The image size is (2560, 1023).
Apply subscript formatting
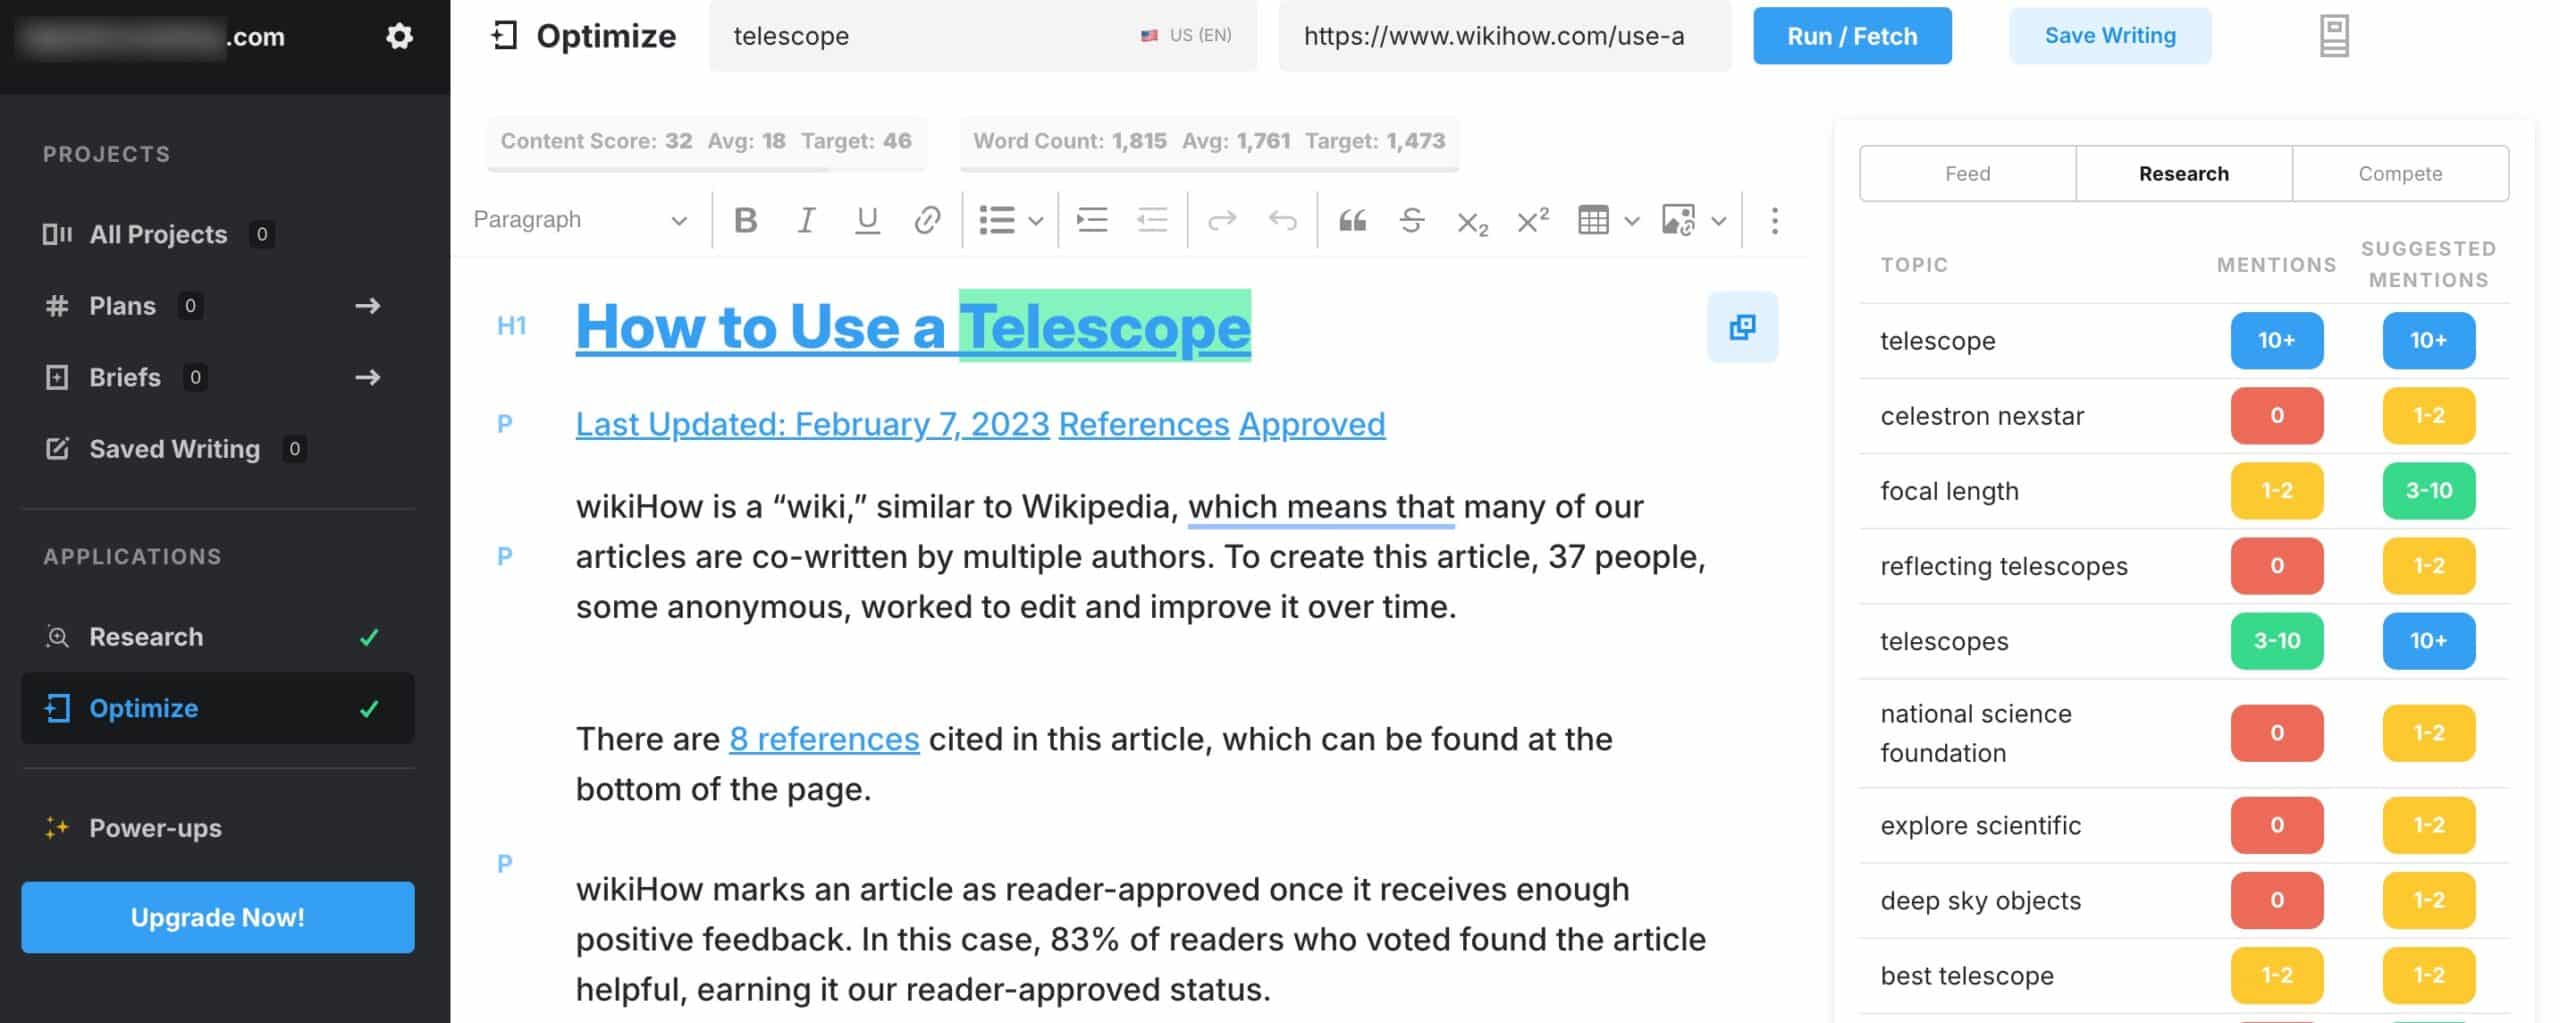(1472, 222)
